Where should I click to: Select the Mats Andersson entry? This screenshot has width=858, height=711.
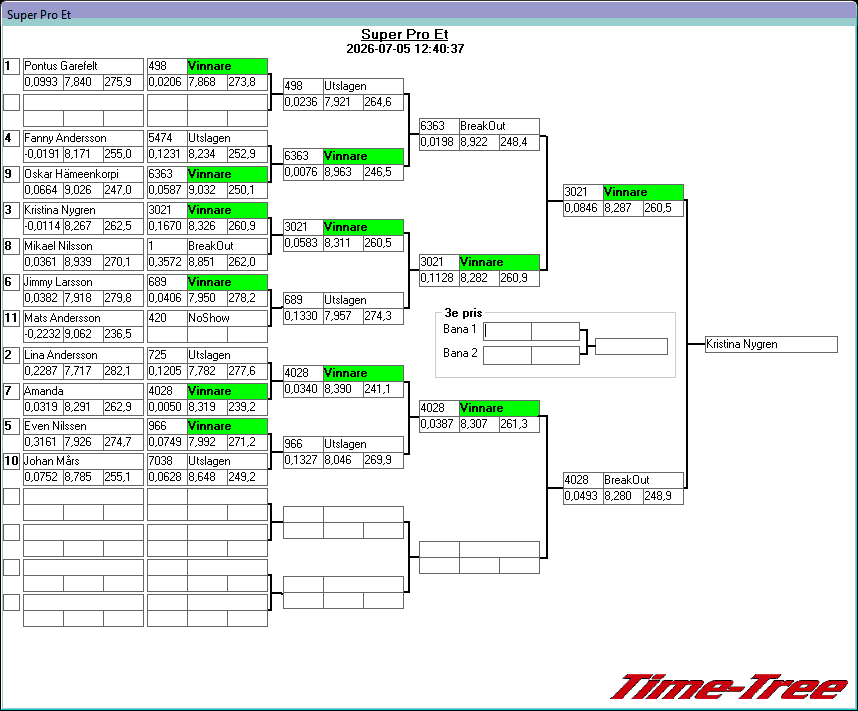pyautogui.click(x=83, y=318)
